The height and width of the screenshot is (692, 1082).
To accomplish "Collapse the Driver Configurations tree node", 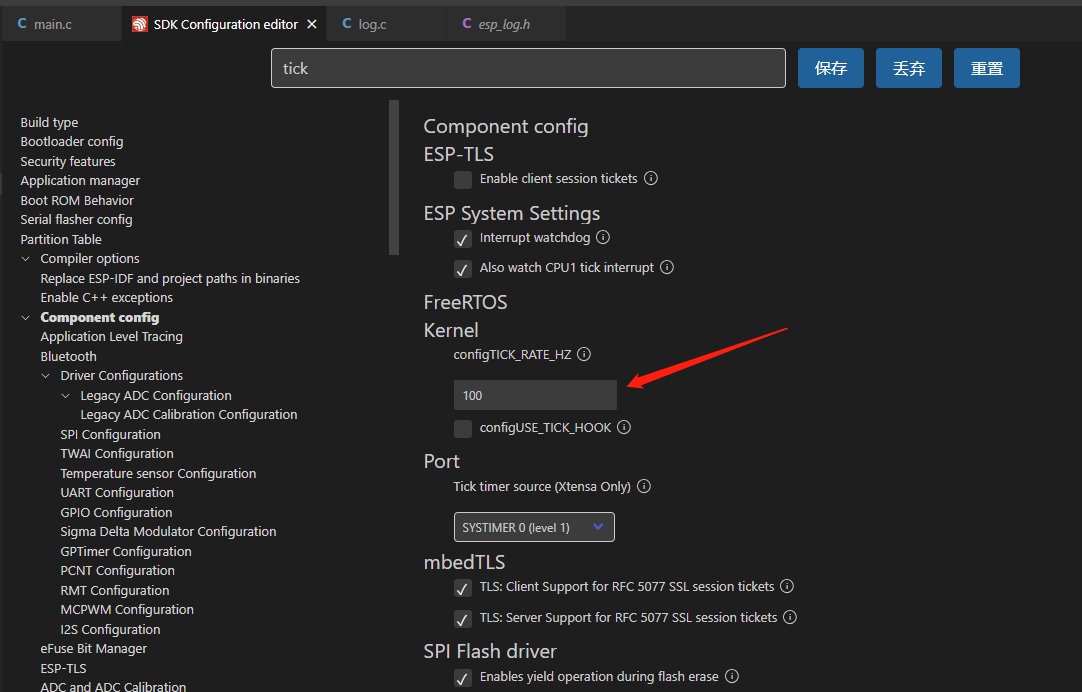I will pos(46,376).
